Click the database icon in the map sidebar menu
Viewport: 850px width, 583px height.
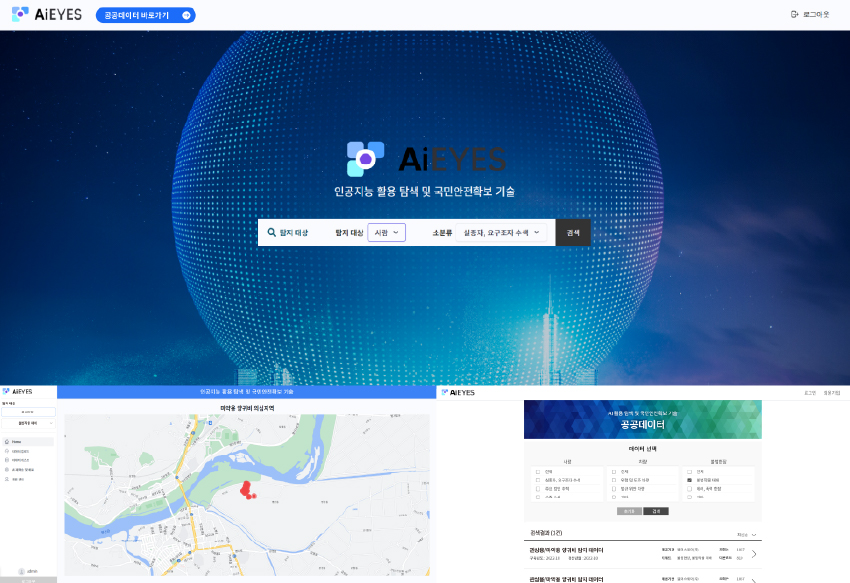pyautogui.click(x=7, y=460)
